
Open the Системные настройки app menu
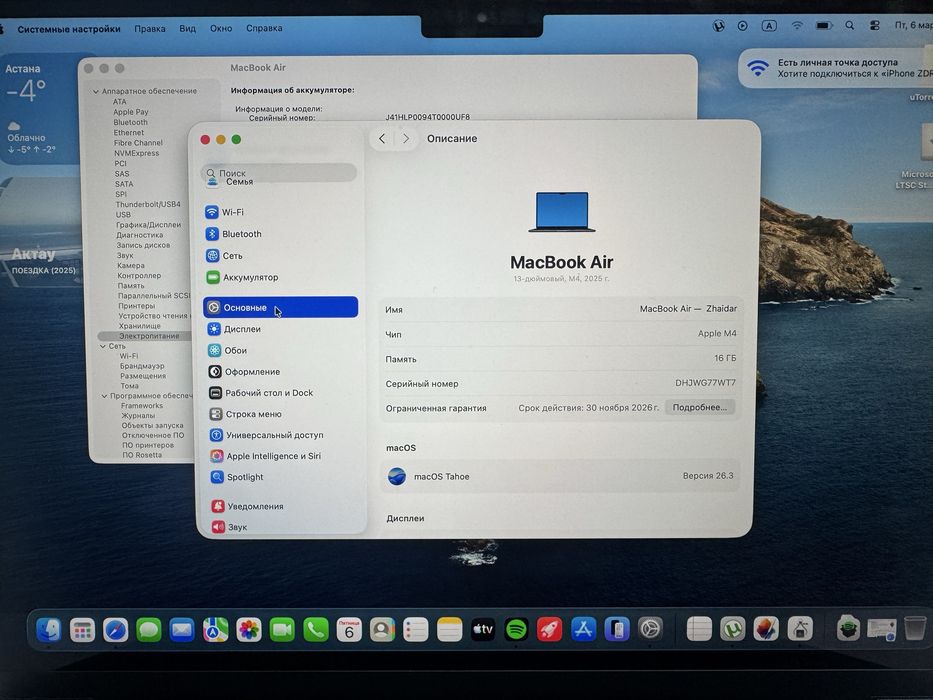point(68,29)
